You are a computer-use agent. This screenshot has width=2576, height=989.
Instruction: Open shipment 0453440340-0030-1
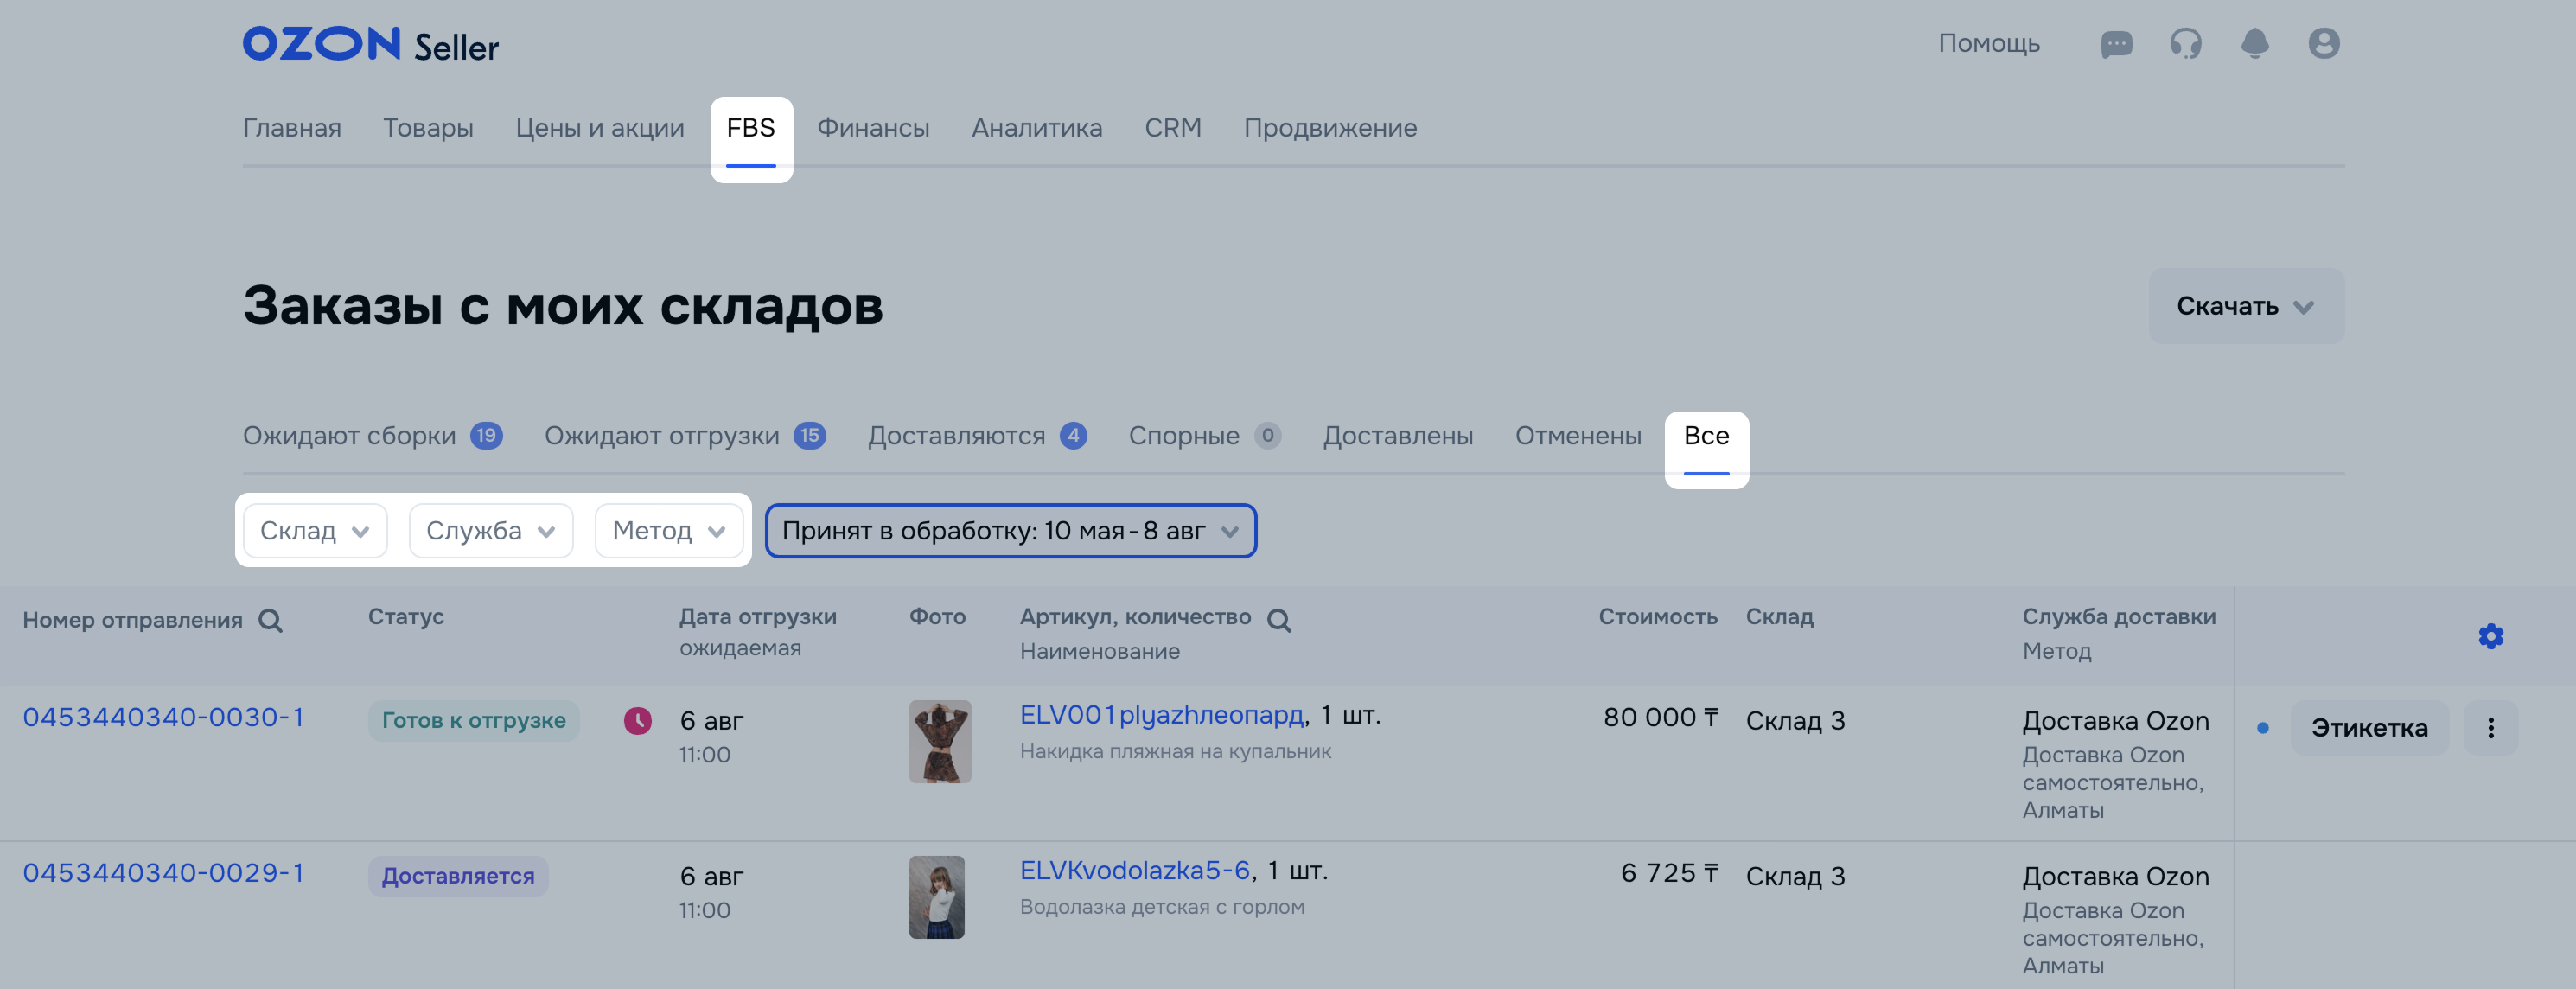[x=163, y=717]
